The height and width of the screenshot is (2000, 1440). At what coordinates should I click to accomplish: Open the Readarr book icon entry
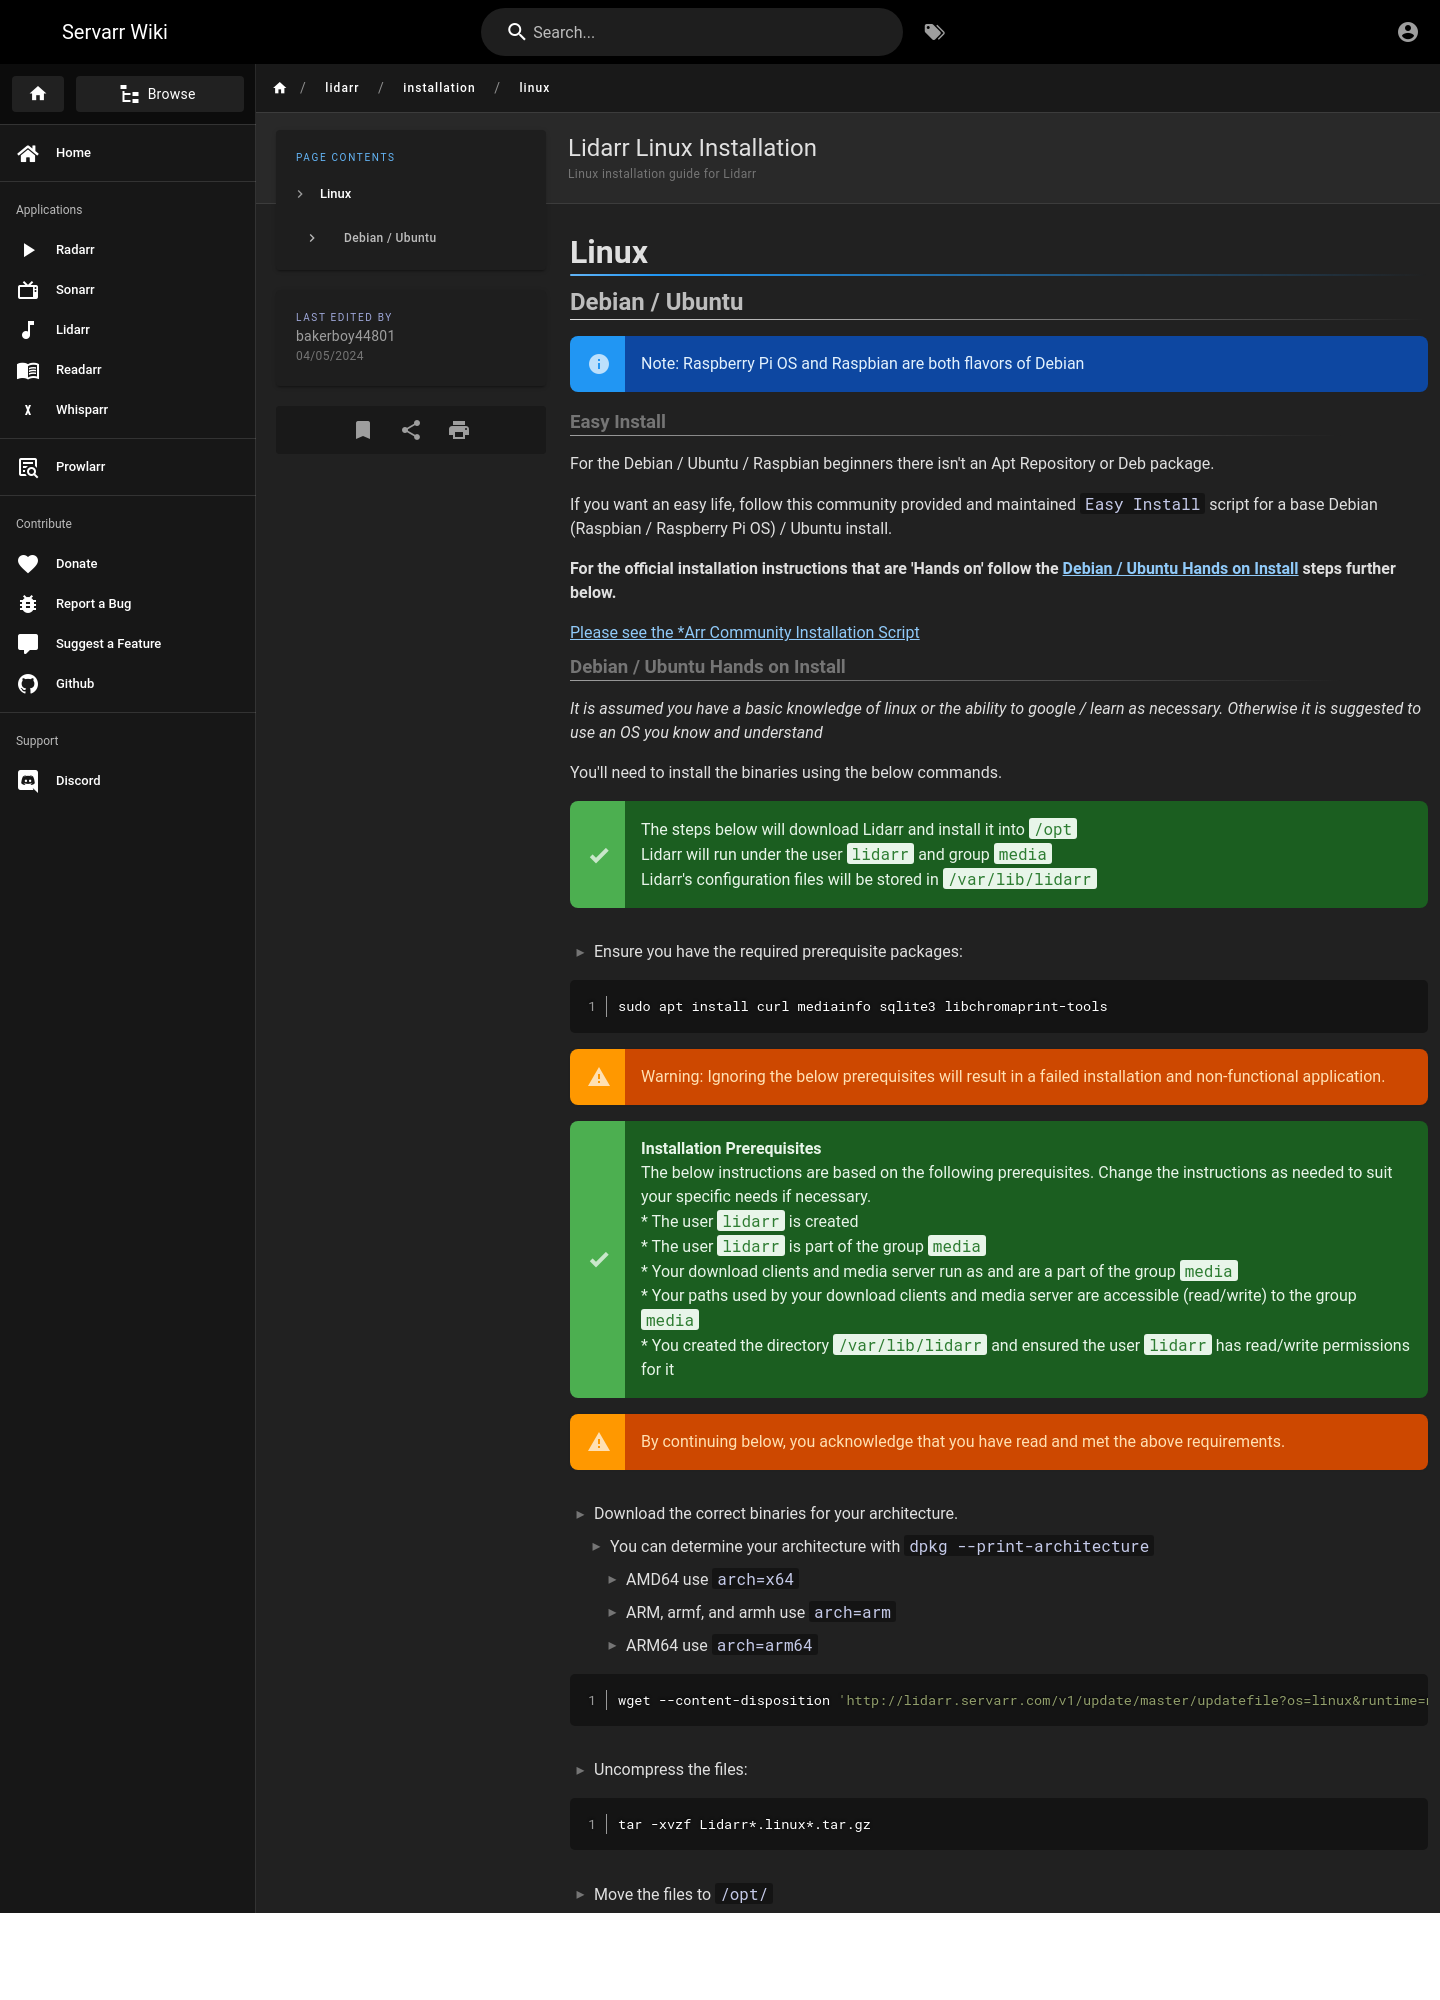coord(28,370)
